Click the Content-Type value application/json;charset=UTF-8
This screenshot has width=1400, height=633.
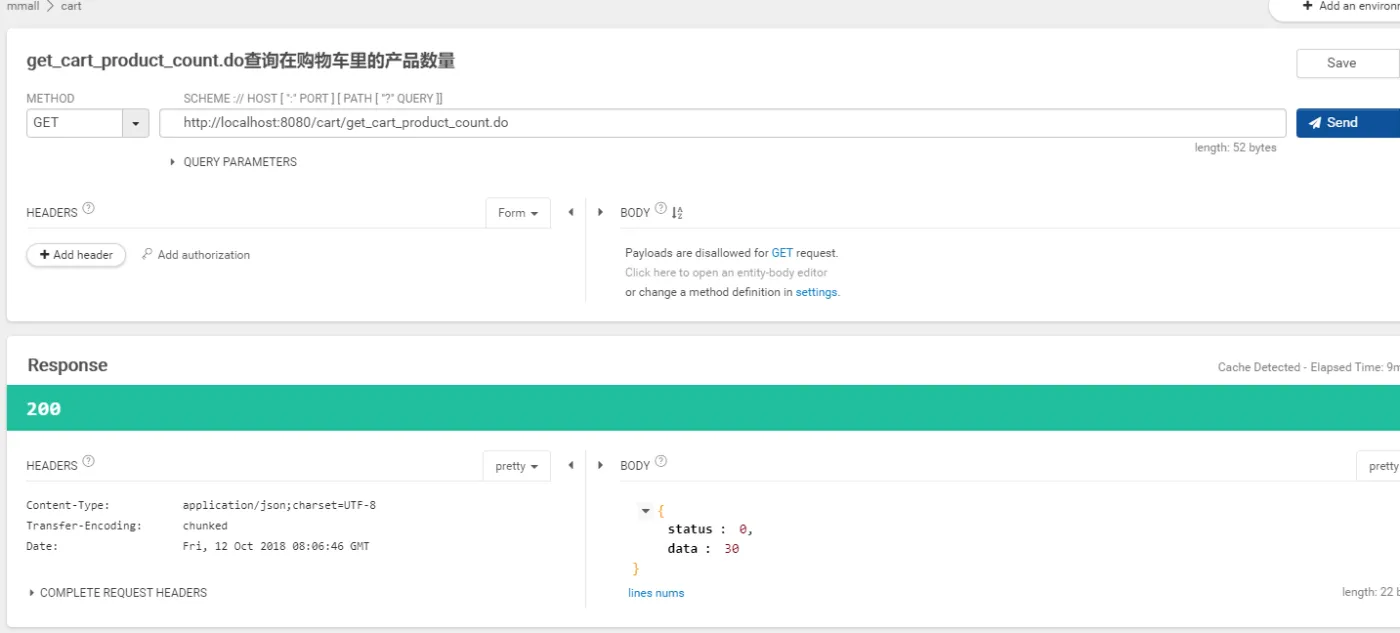tap(279, 505)
